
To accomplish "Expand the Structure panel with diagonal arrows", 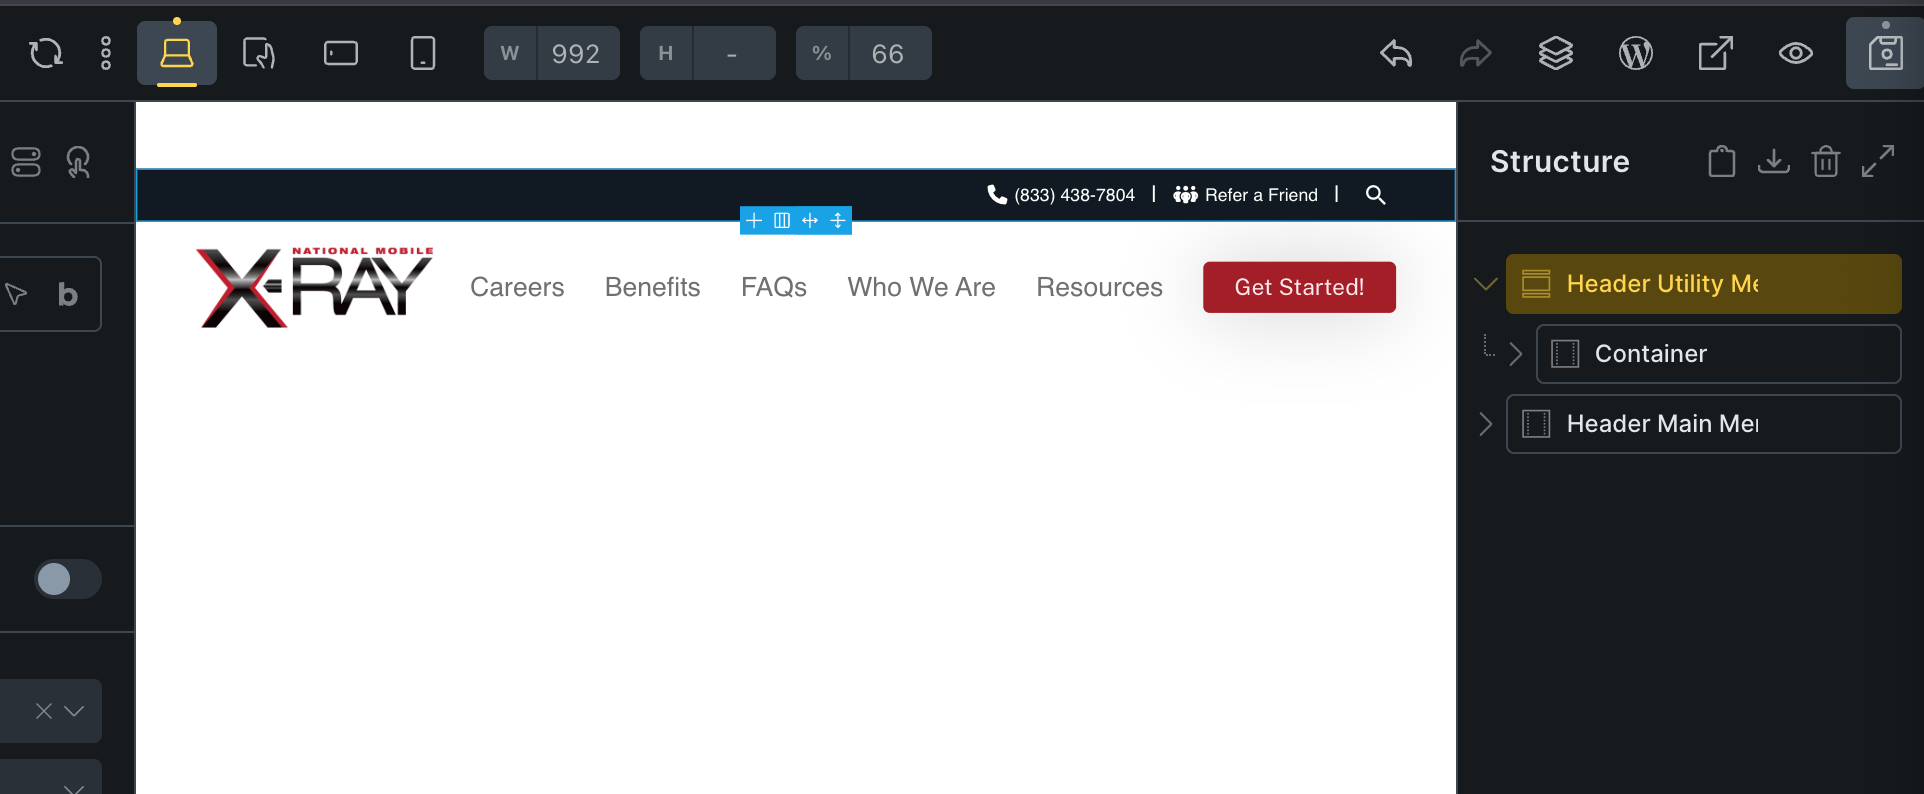I will click(x=1878, y=161).
